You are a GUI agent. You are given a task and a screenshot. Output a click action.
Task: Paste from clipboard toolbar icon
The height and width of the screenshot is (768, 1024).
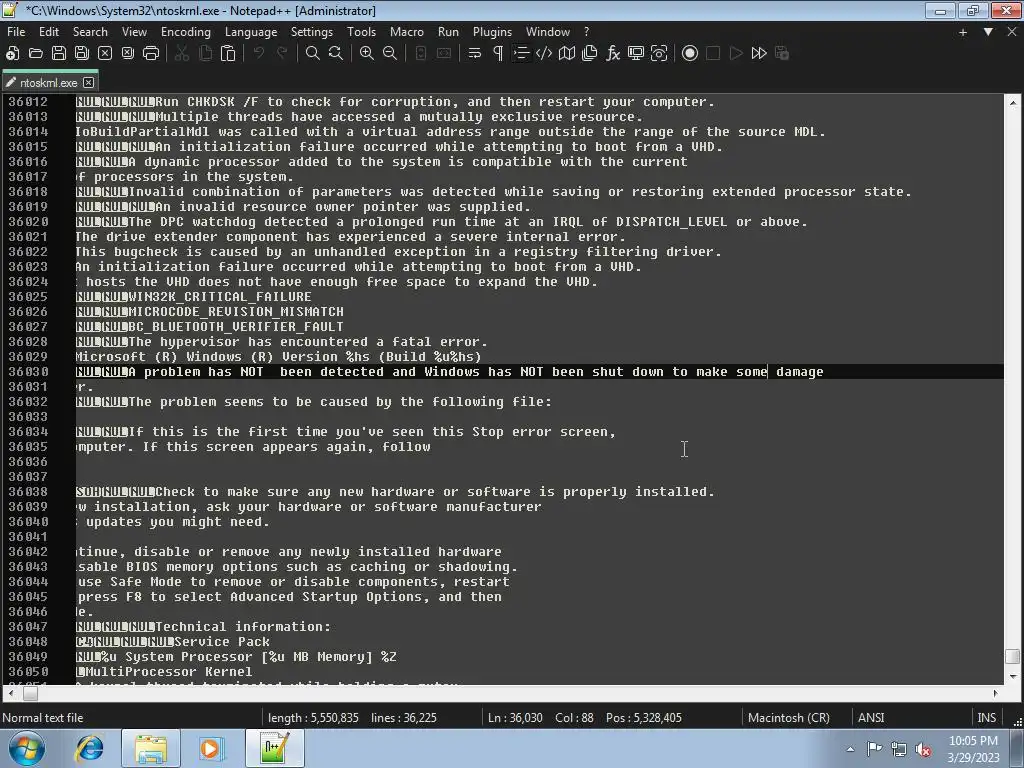228,54
